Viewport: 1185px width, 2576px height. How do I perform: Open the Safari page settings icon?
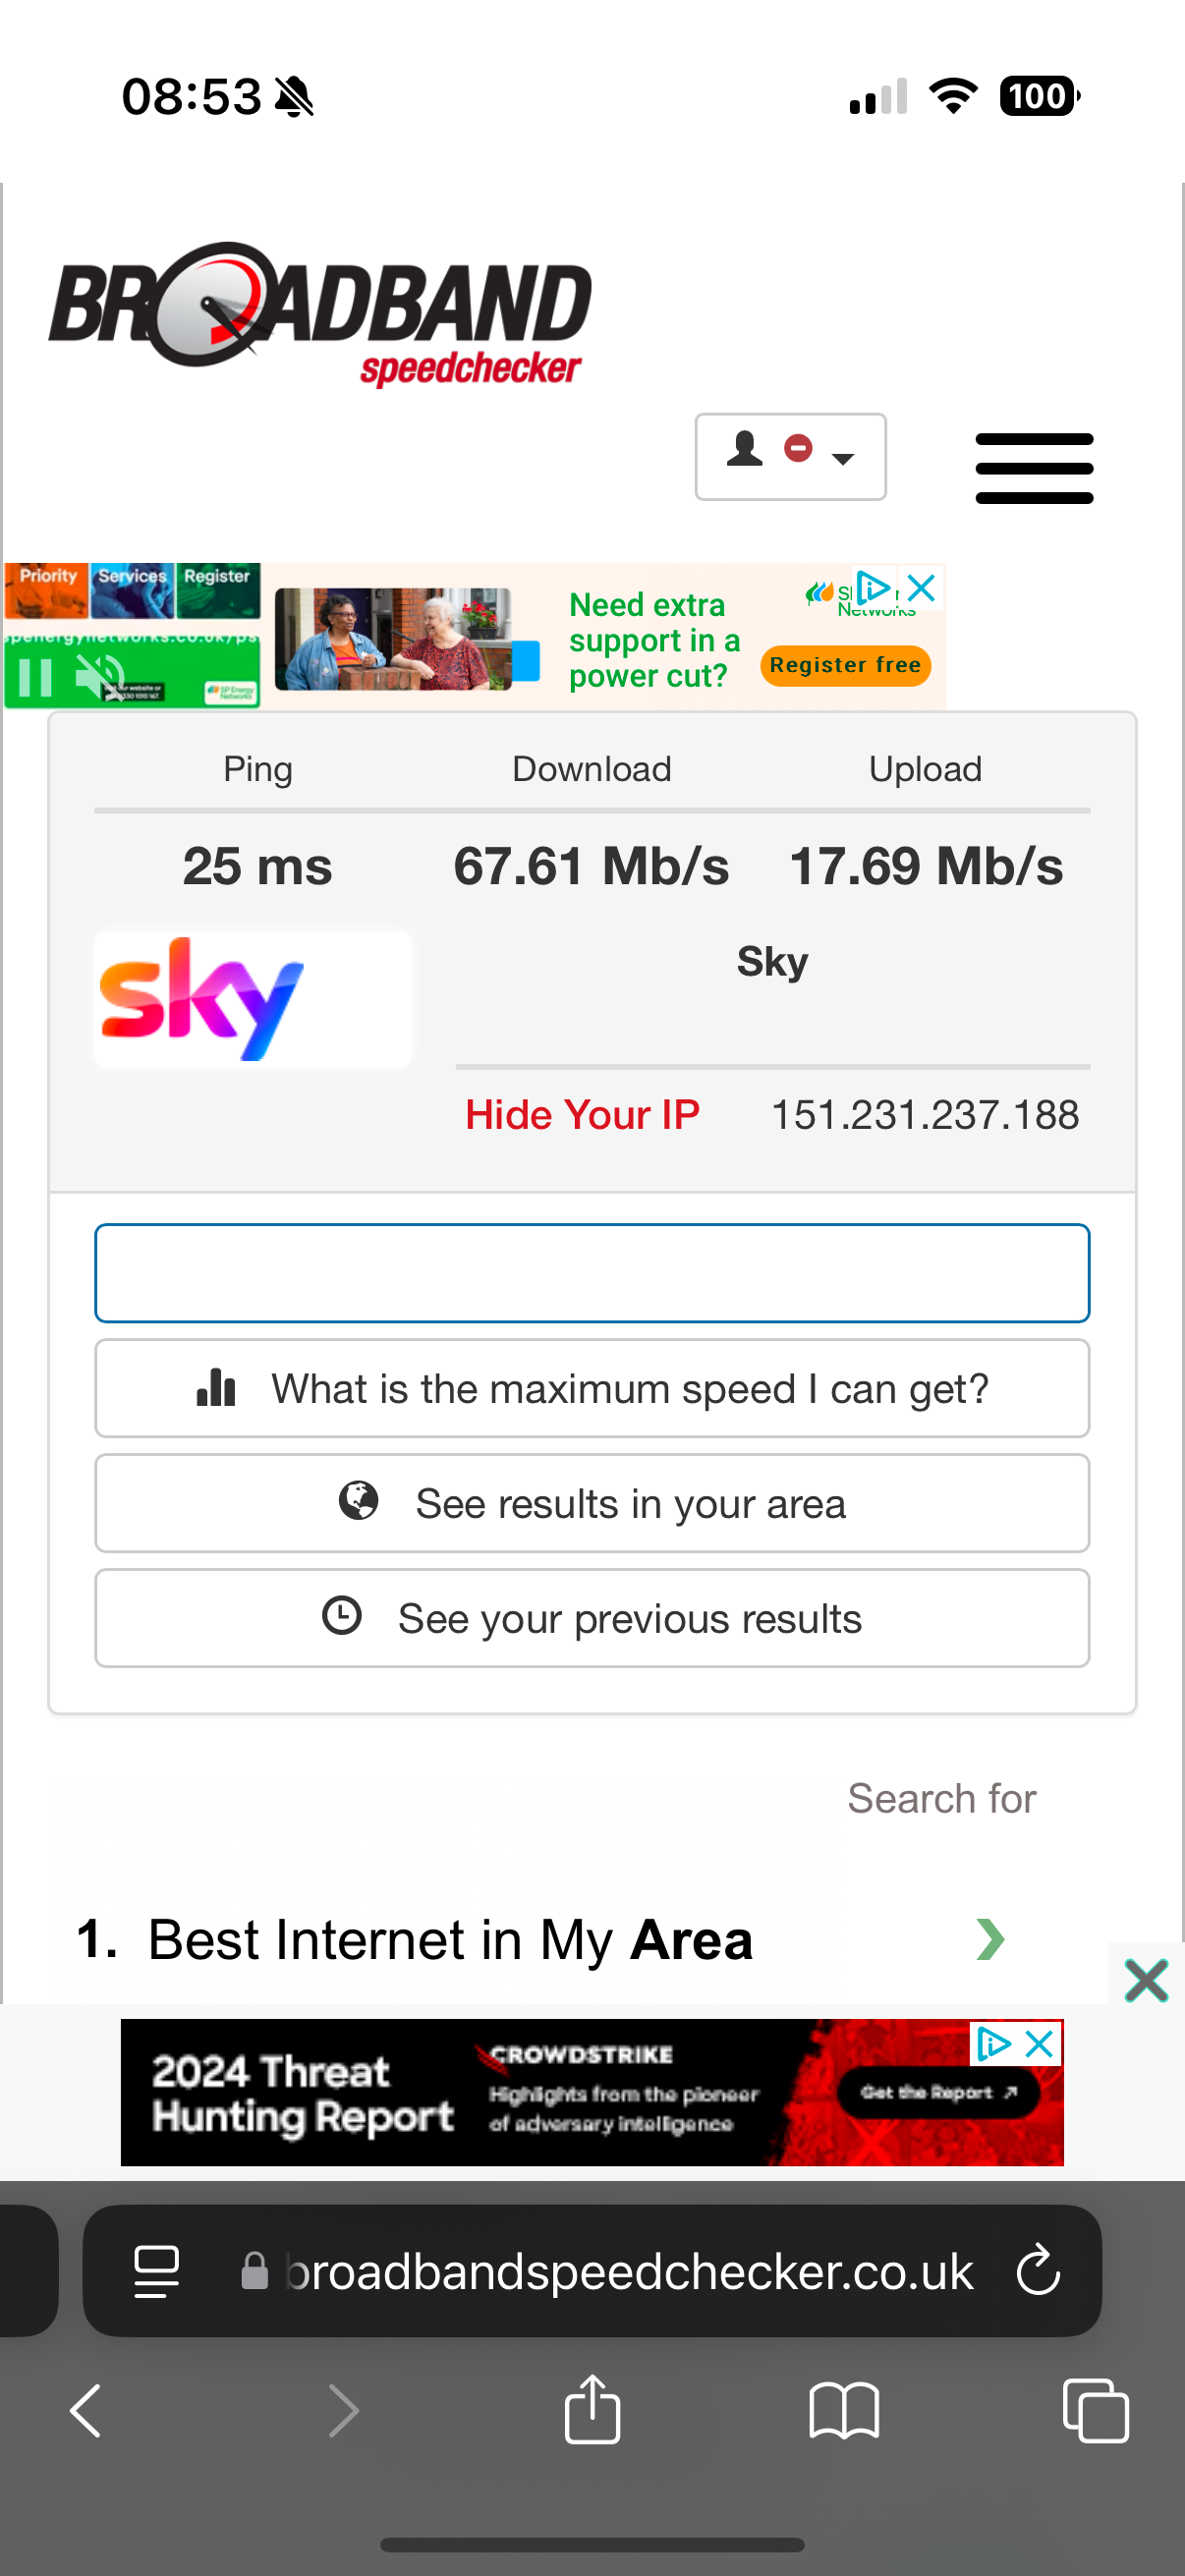(x=157, y=2270)
